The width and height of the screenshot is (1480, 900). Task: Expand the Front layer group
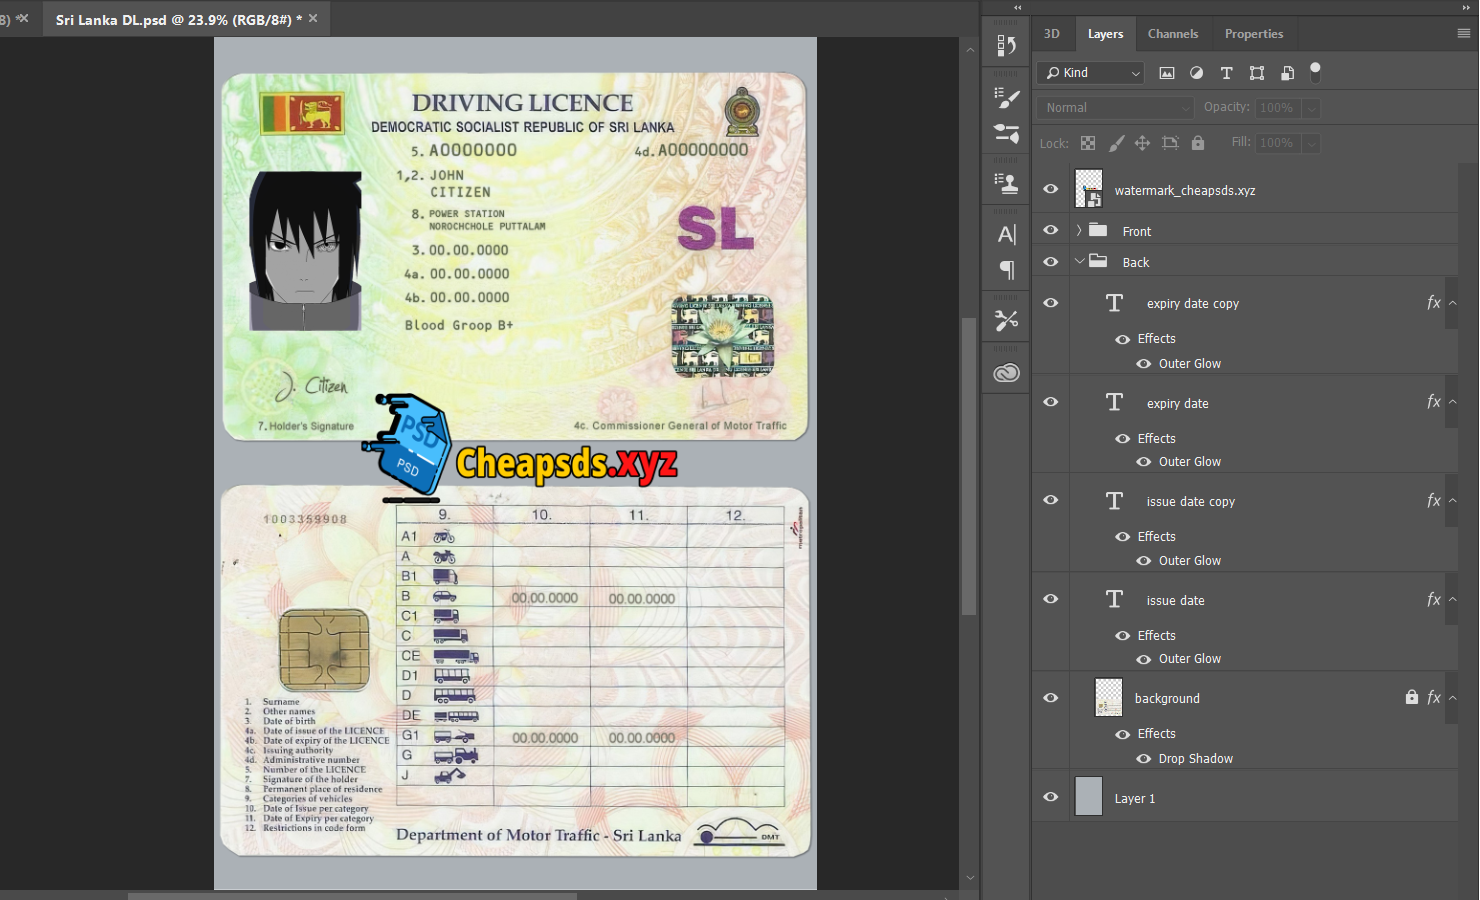tap(1079, 231)
